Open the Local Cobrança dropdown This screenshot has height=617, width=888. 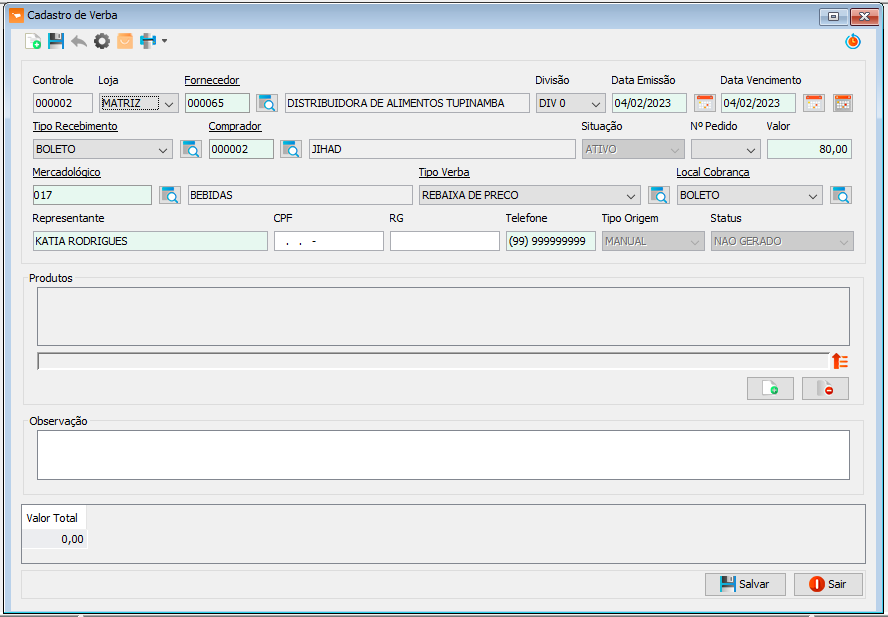[749, 195]
